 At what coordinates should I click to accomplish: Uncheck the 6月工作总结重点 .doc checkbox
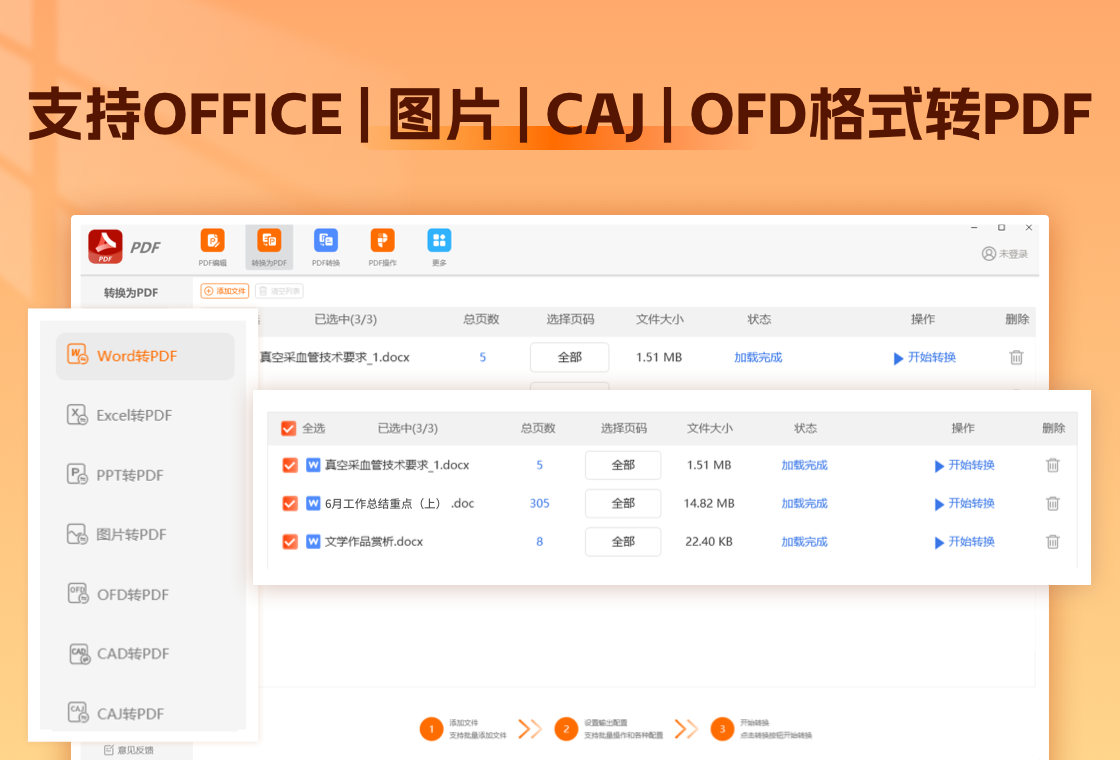click(x=290, y=504)
